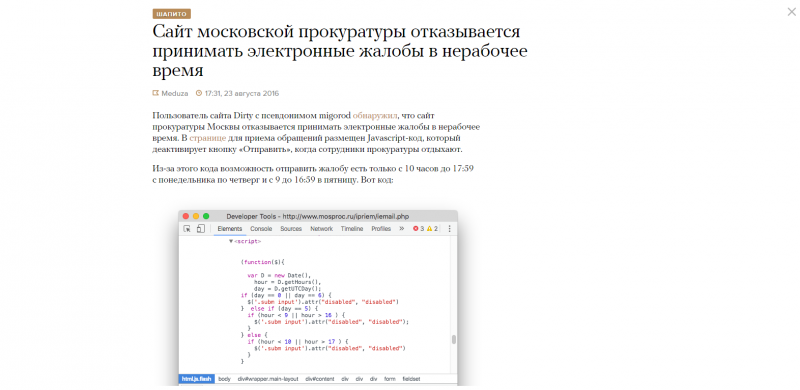Click the green zoom dot of DevTools window

(206, 216)
